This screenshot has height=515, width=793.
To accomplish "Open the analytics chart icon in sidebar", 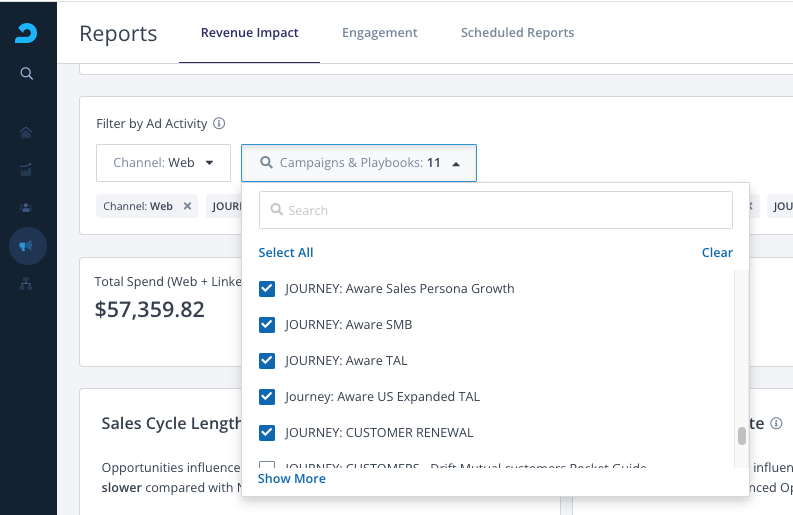I will pos(27,169).
